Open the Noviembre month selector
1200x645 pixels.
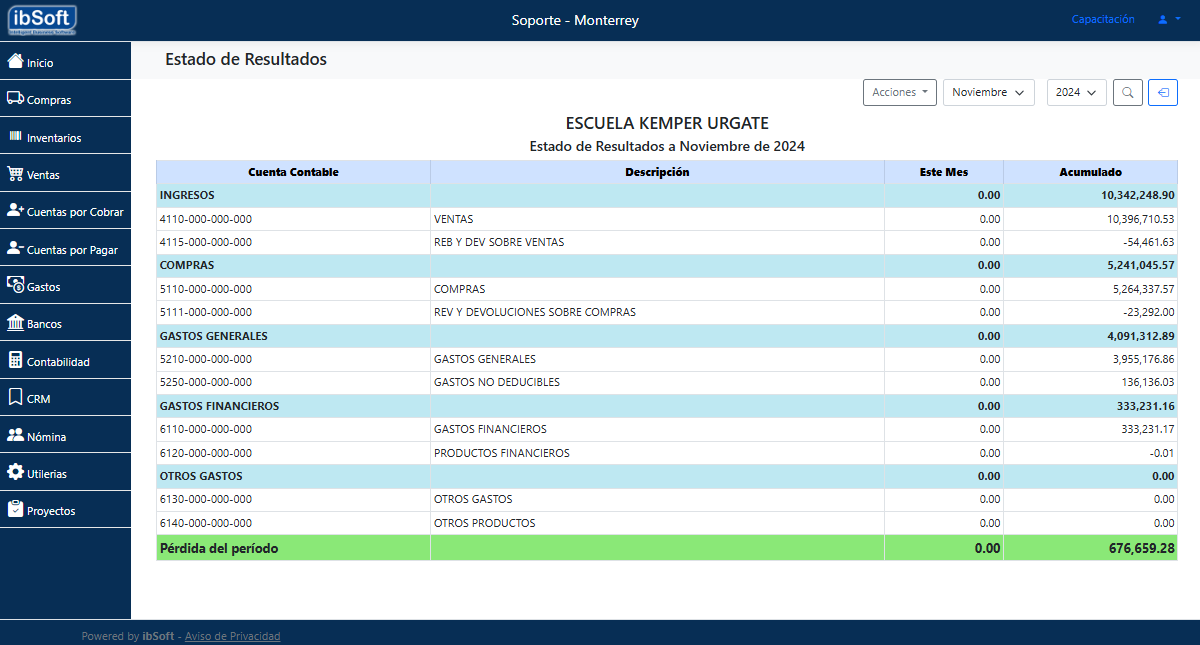point(988,92)
